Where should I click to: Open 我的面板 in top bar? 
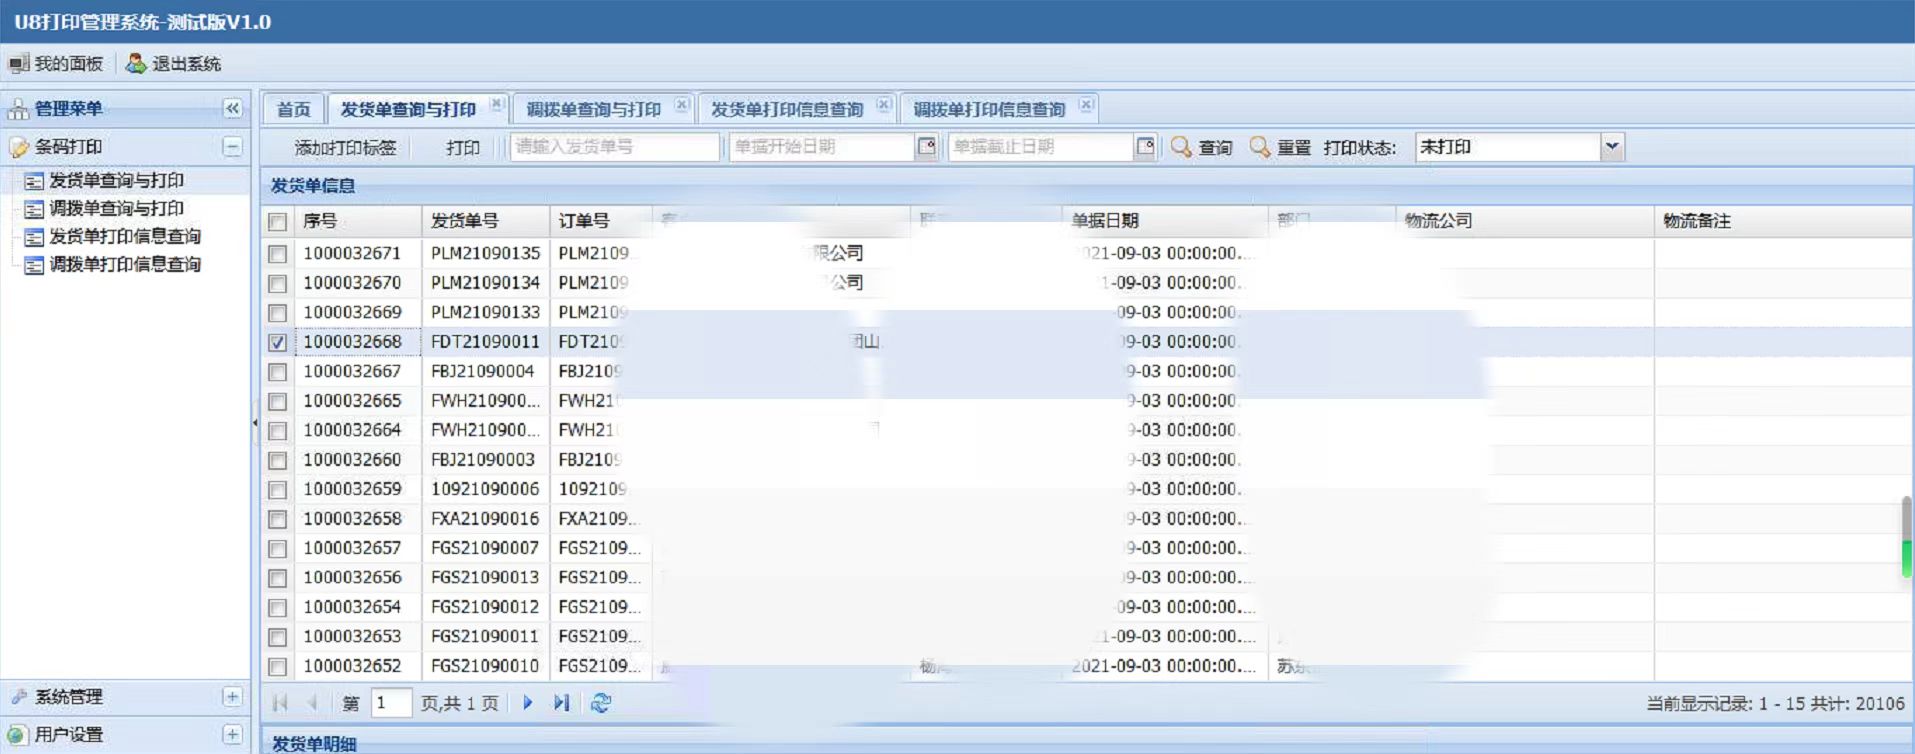click(56, 64)
